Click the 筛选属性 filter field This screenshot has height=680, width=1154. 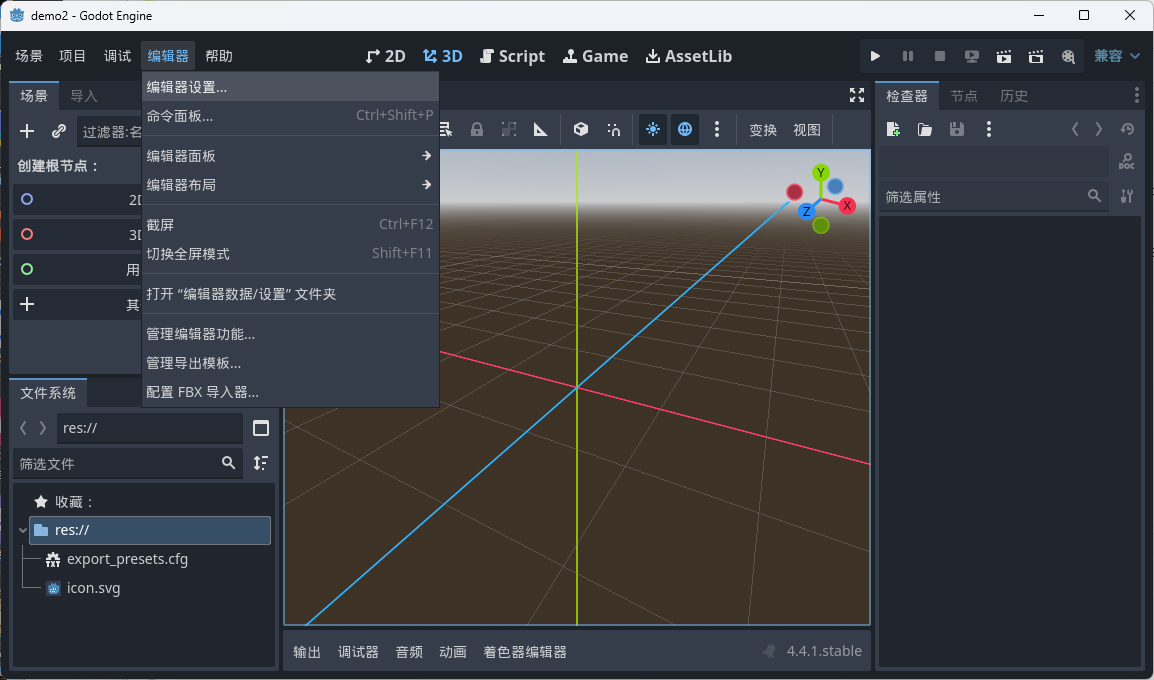click(994, 196)
